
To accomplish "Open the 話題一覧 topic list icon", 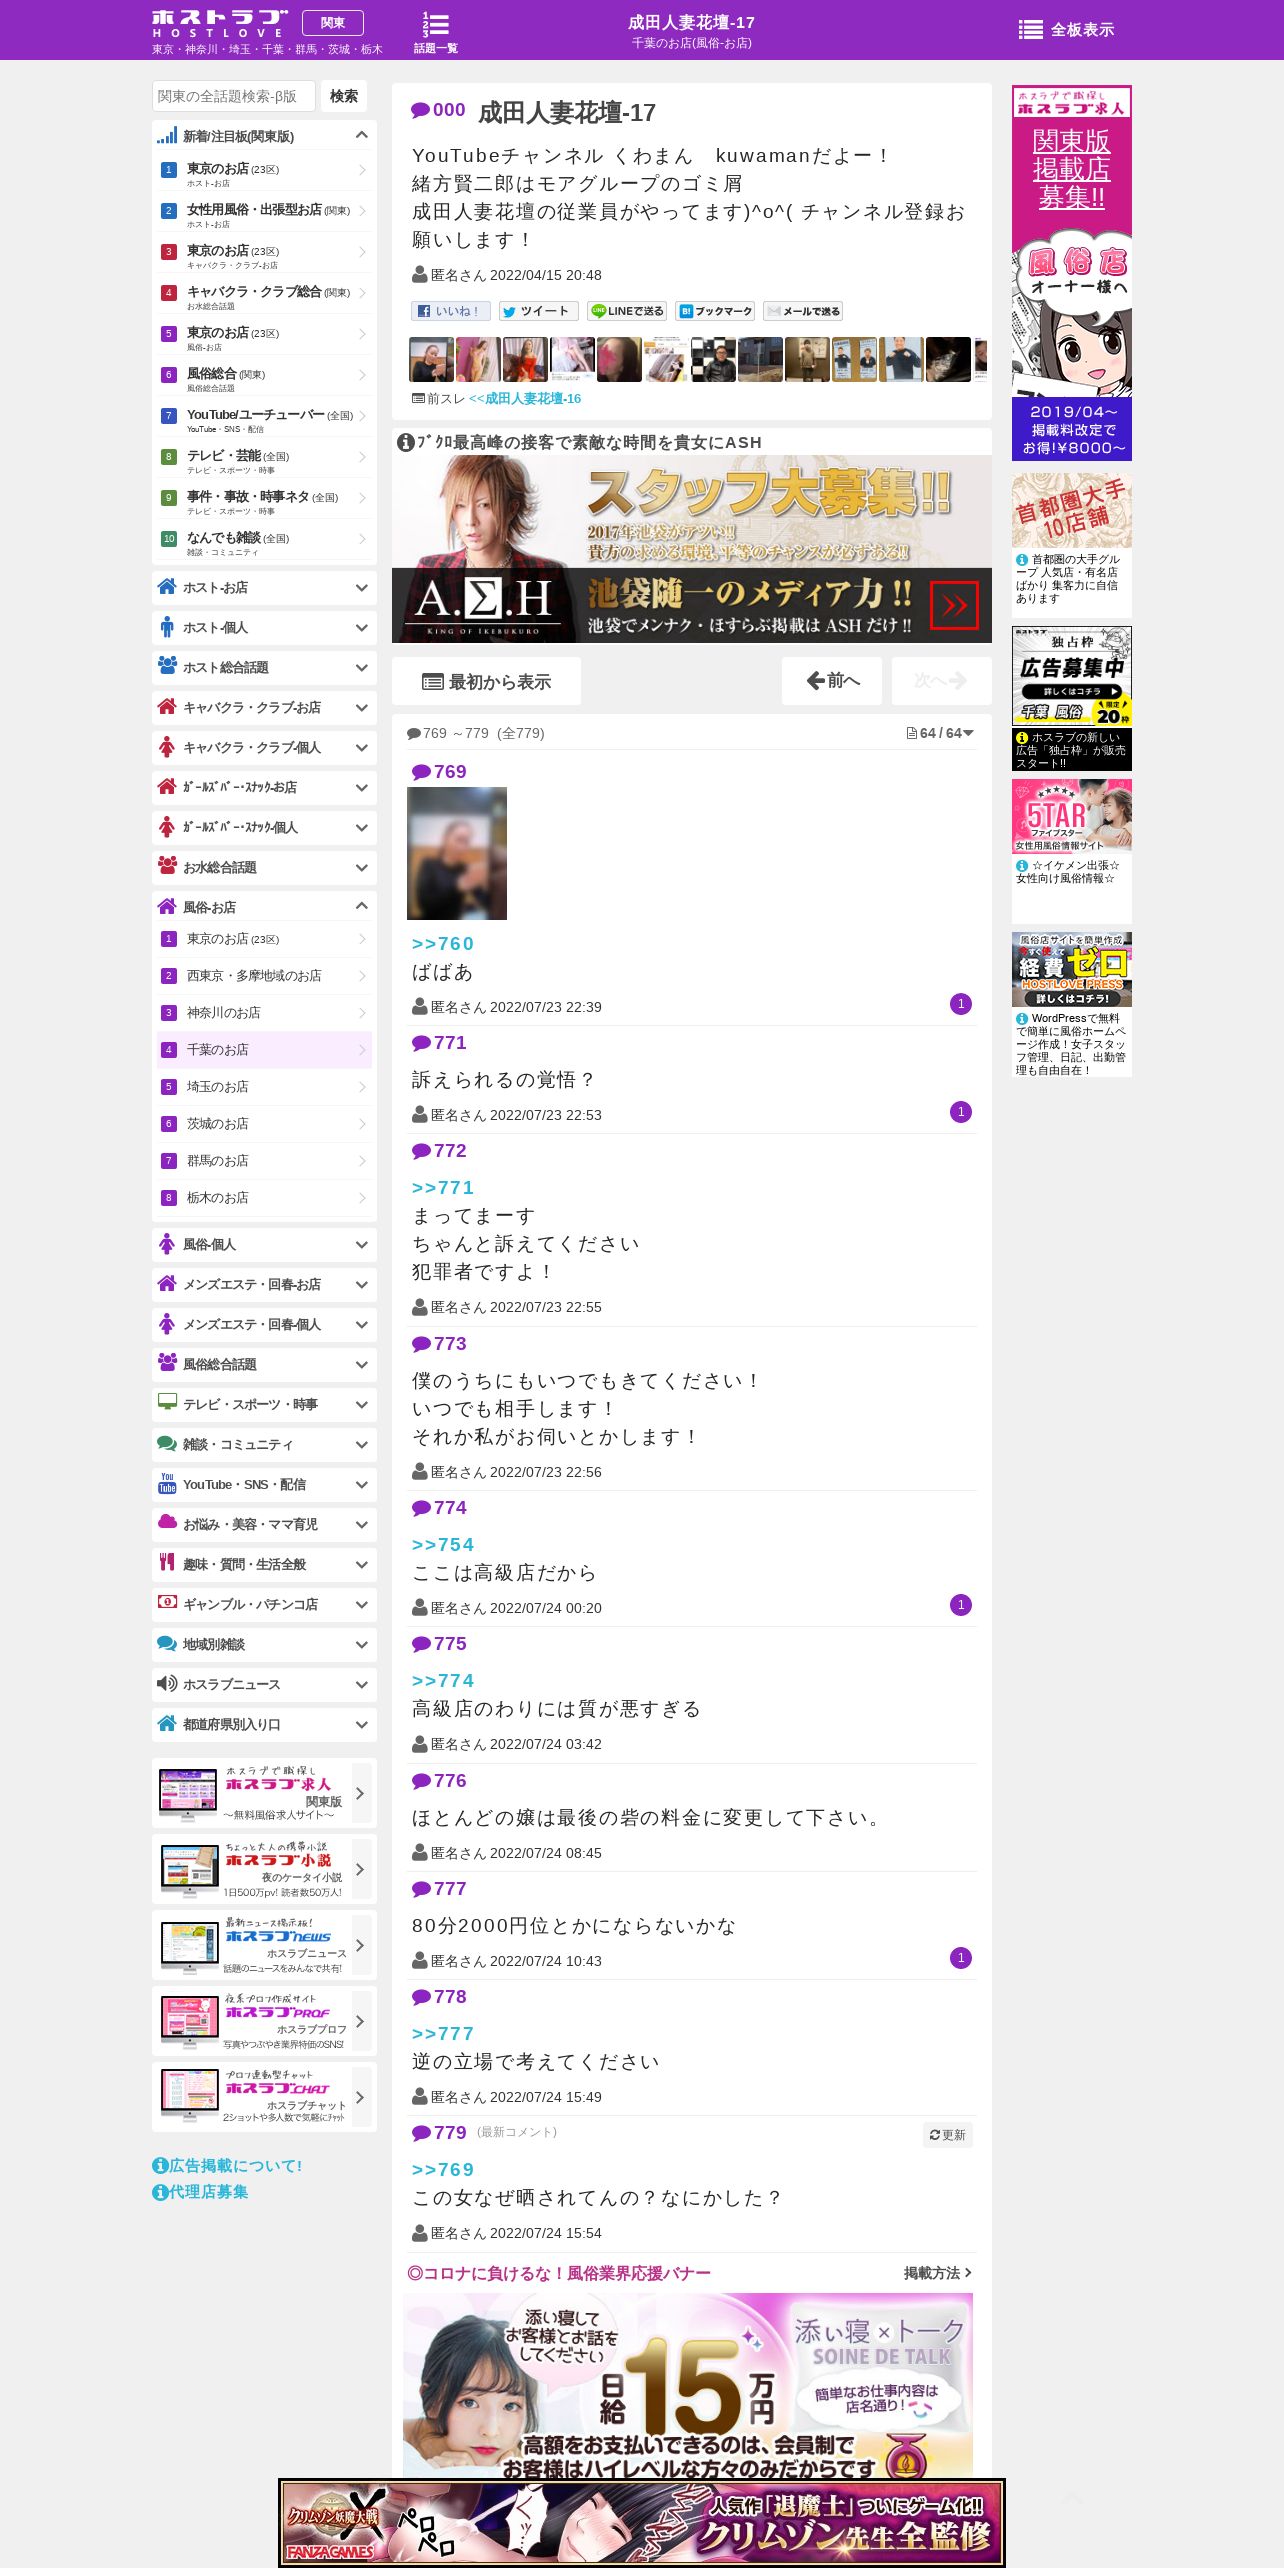I will click(435, 32).
